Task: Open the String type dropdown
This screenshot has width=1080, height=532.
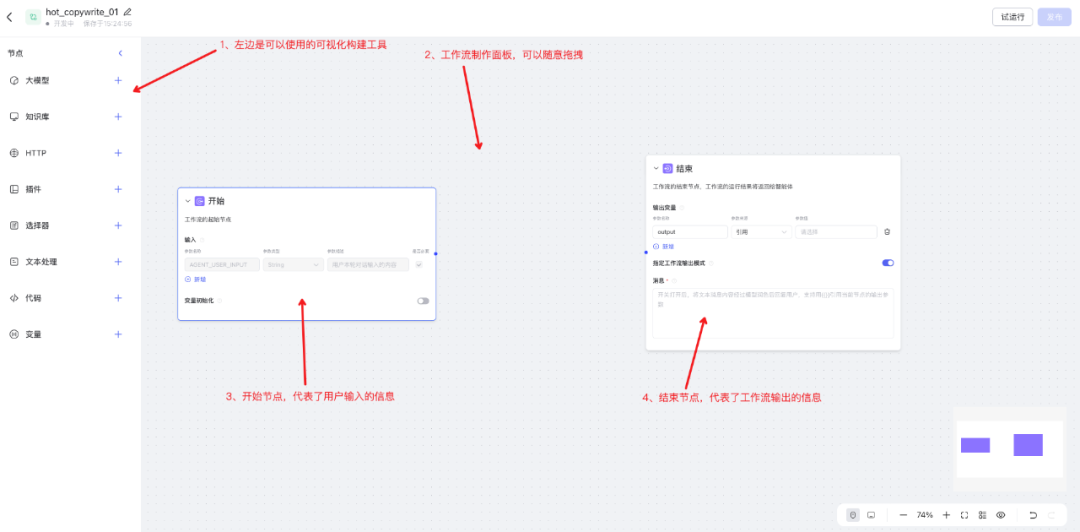Action: (x=293, y=265)
